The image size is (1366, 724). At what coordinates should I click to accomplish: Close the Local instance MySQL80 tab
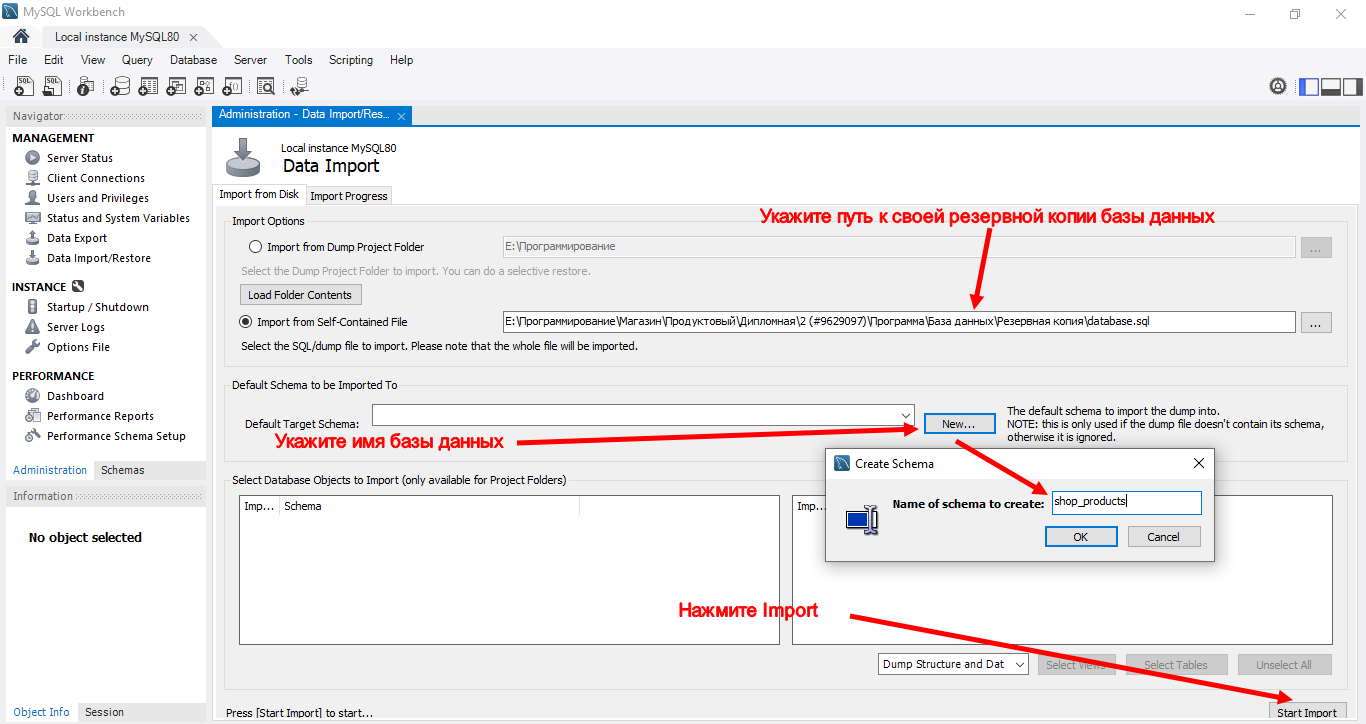point(193,38)
